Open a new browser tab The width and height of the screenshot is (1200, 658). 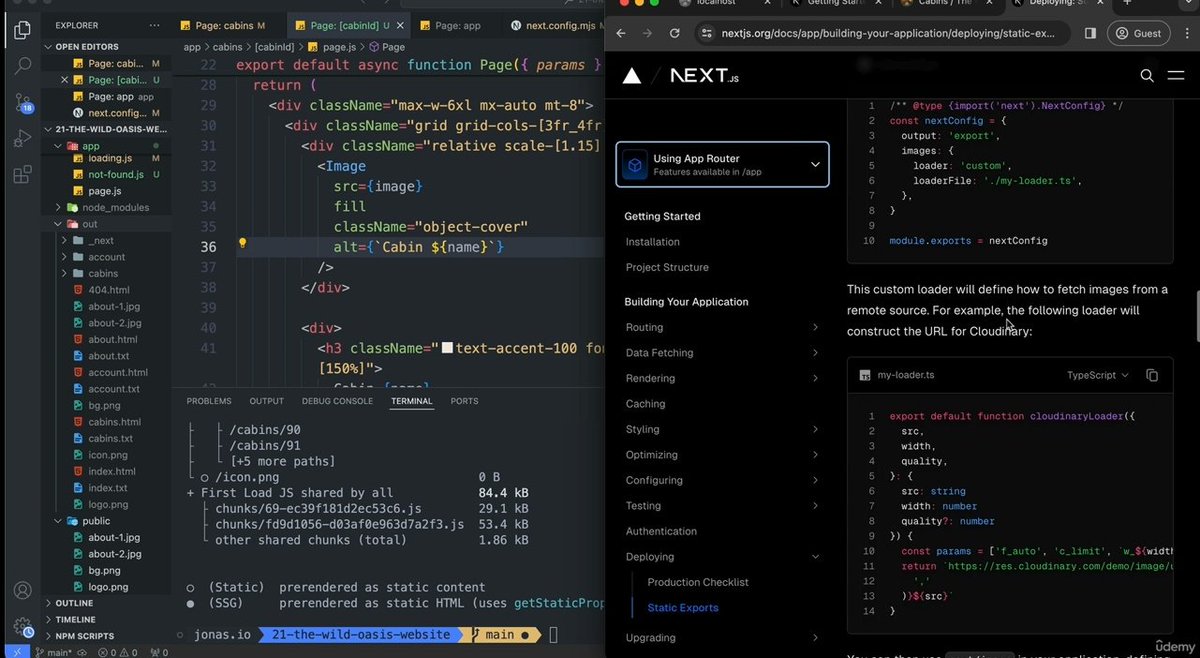click(1126, 3)
